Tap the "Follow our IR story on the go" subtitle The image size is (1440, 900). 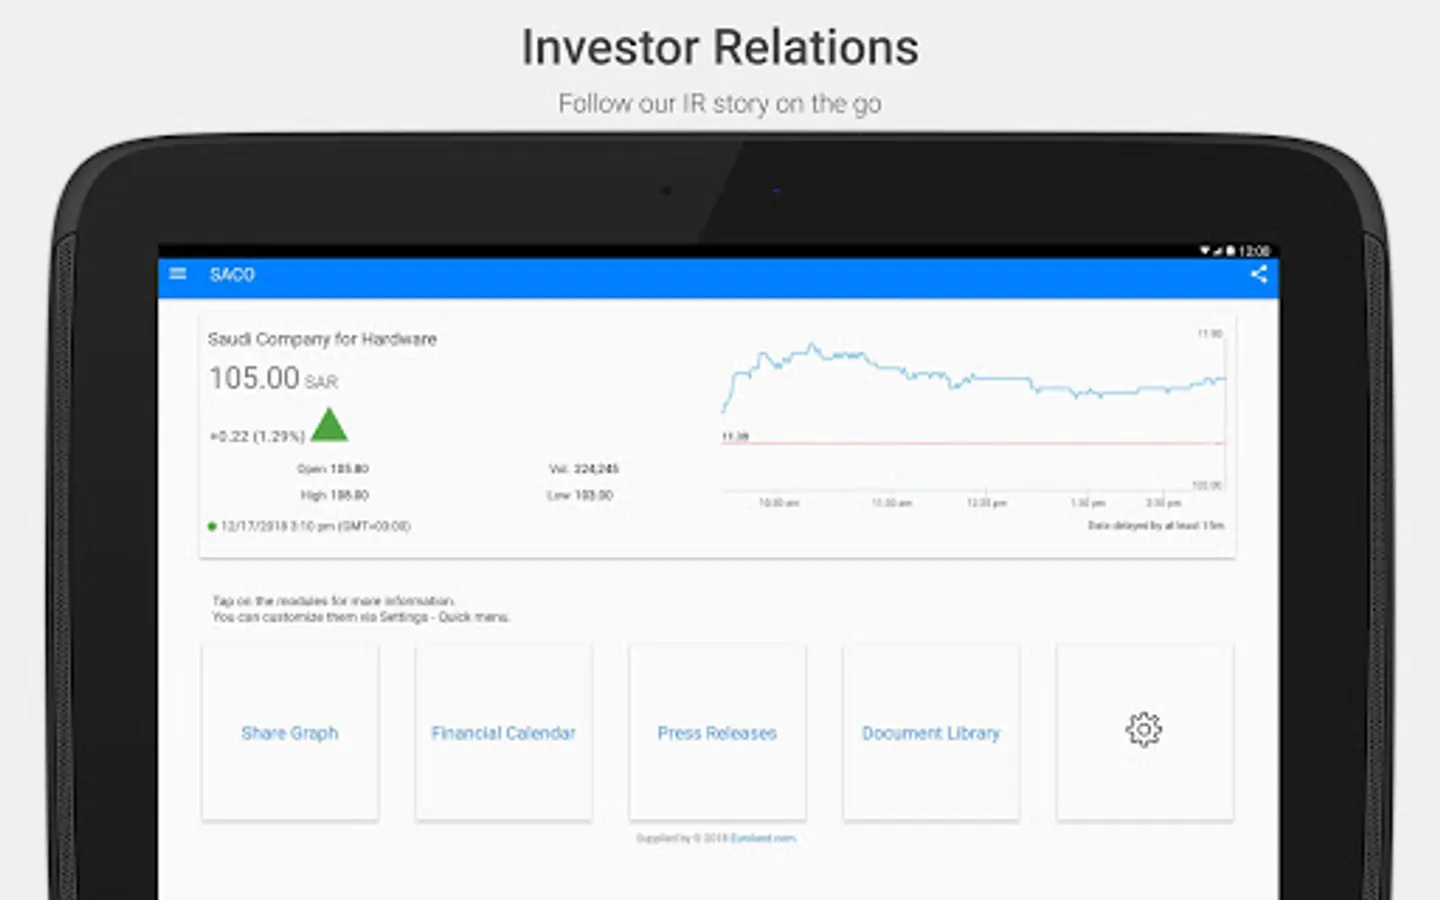(x=720, y=103)
